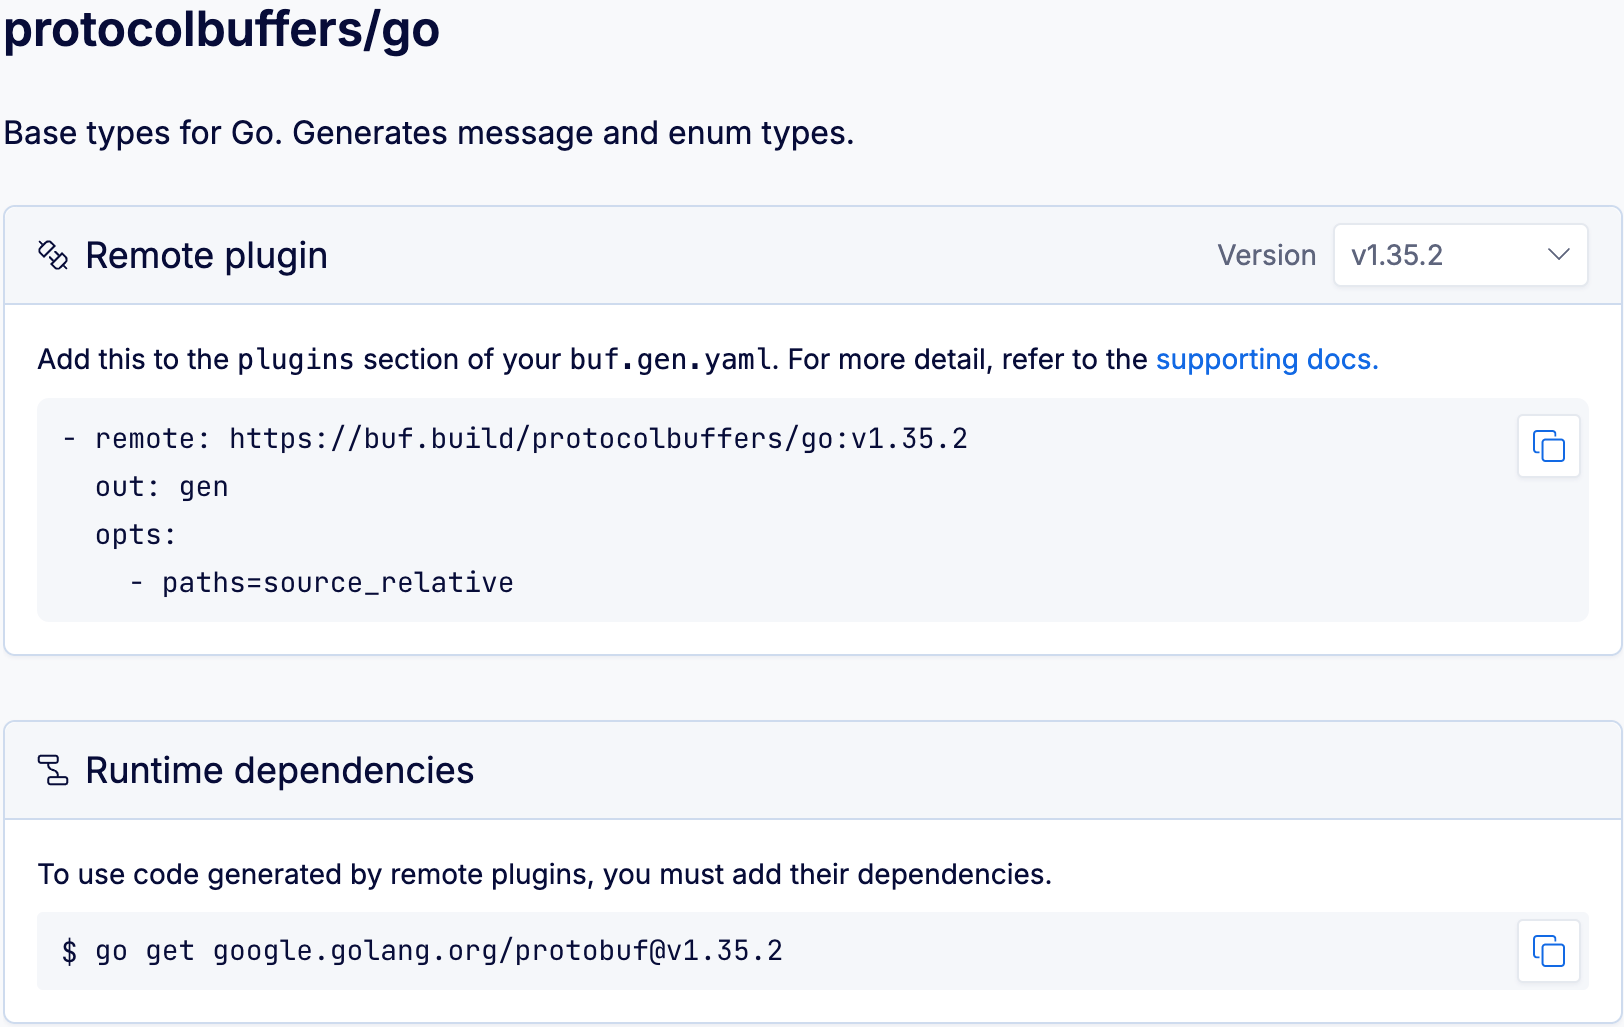Viewport: 1624px width, 1027px height.
Task: Open the supporting docs link
Action: tap(1267, 359)
